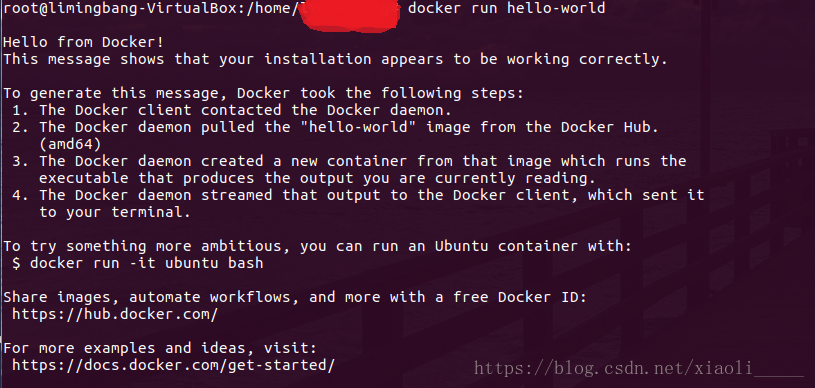Click step 1 'The Docker client contacted' line
Viewport: 815px width, 388px height.
pyautogui.click(x=232, y=110)
